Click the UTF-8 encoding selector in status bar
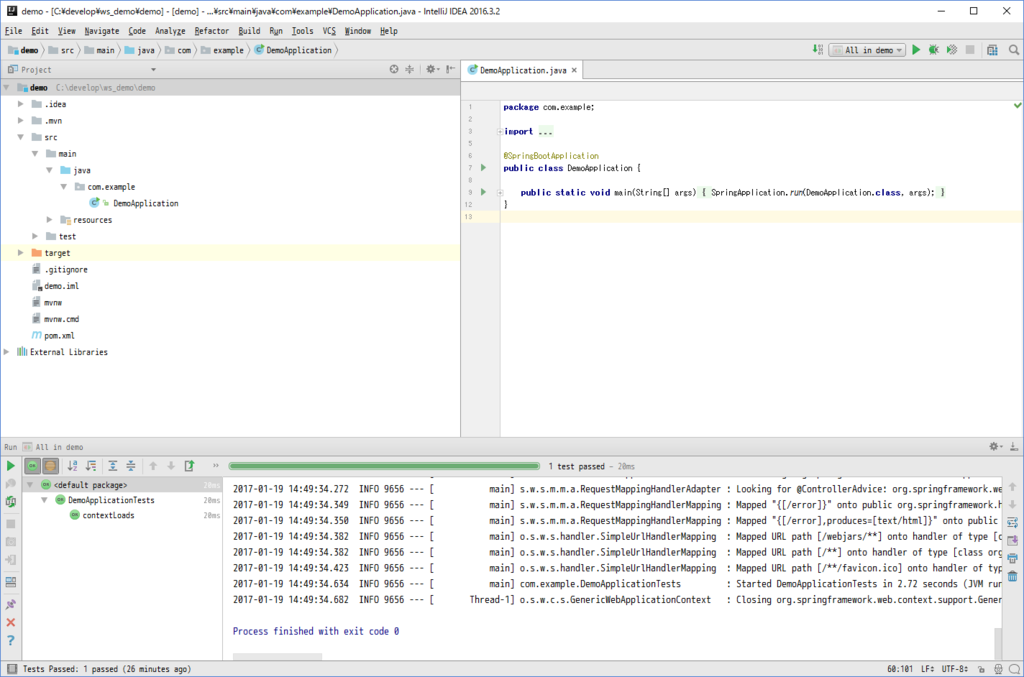 click(955, 669)
